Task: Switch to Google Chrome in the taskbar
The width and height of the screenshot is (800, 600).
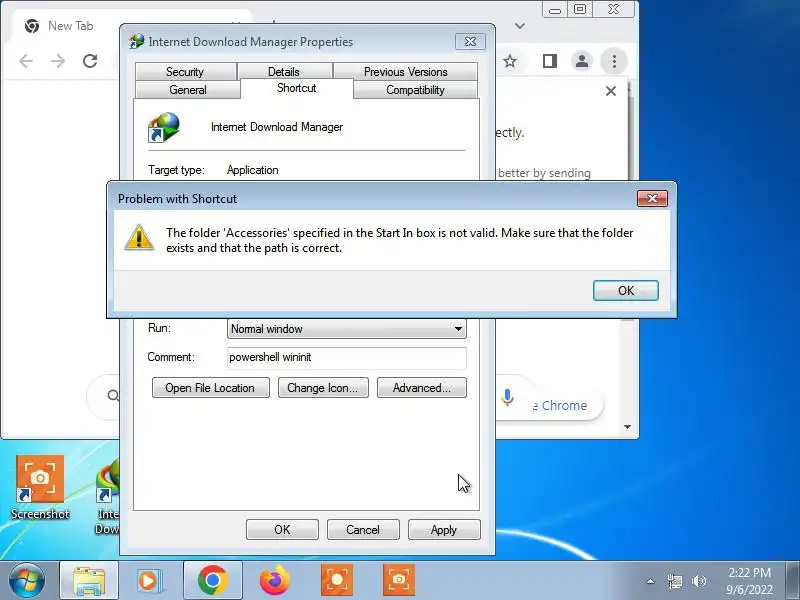Action: click(213, 580)
